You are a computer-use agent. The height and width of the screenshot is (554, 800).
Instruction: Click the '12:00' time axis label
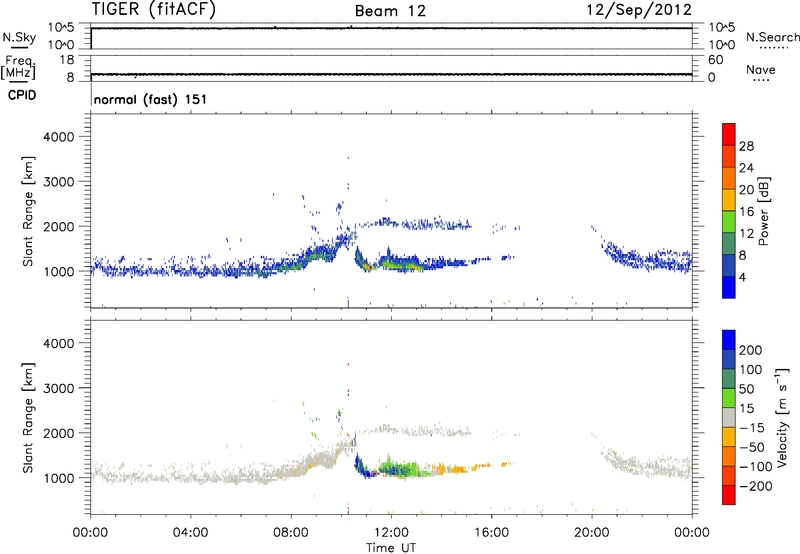pos(391,533)
